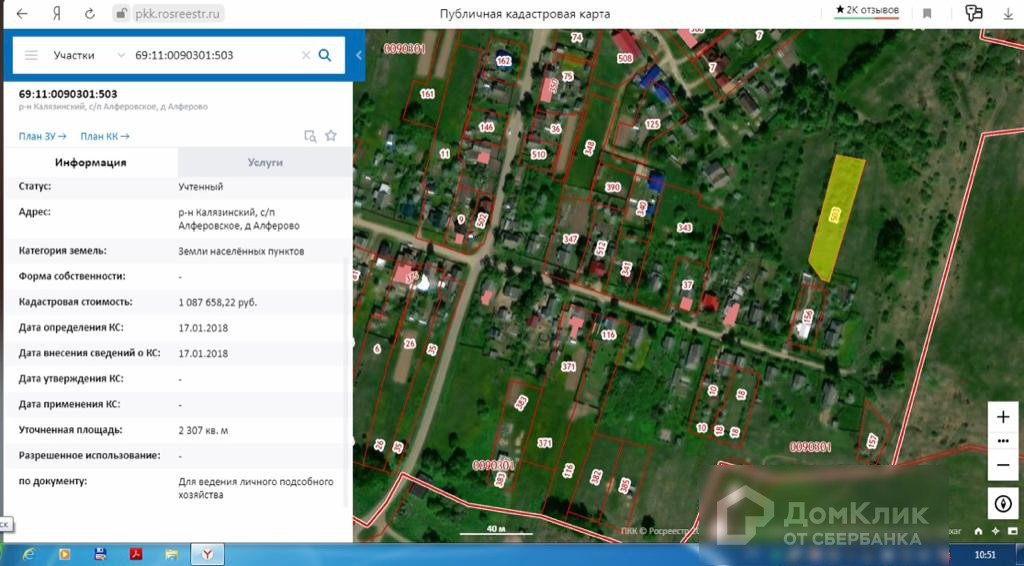1024x566 pixels.
Task: Open Adobe Acrobat from the taskbar
Action: (x=136, y=554)
